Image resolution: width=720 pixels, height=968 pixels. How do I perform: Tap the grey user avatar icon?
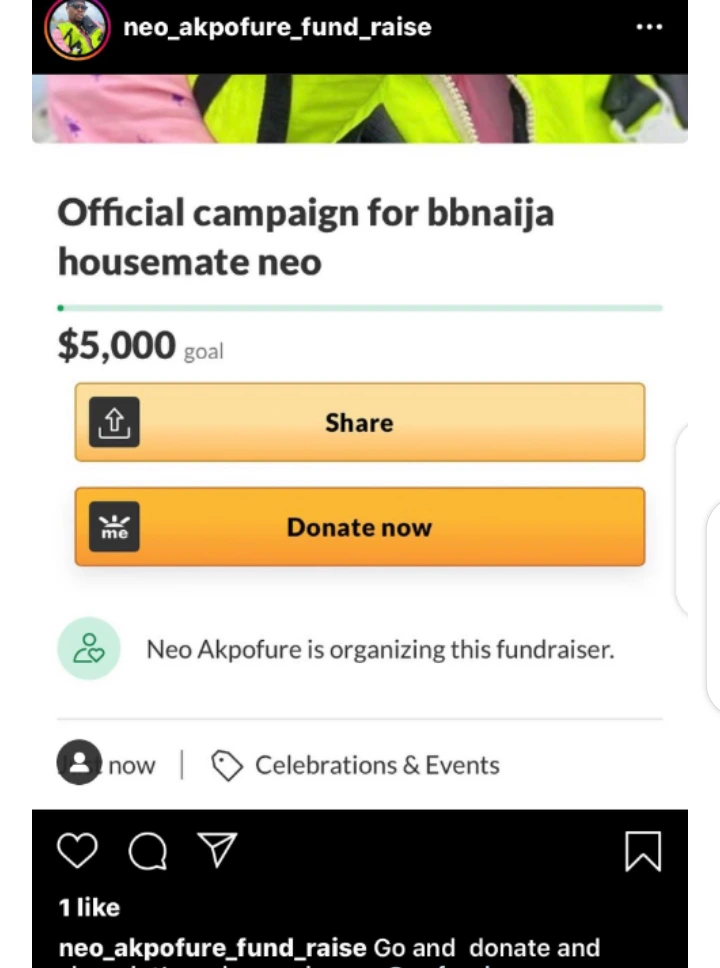79,763
